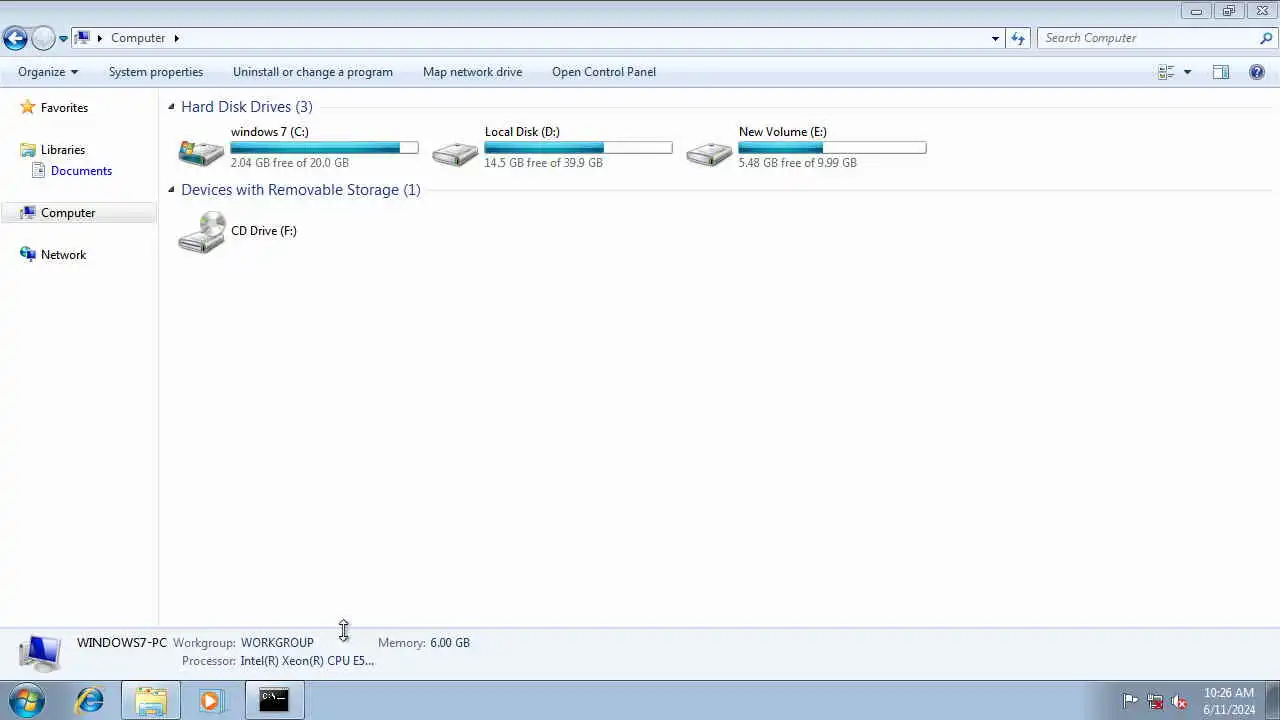Image resolution: width=1280 pixels, height=720 pixels.
Task: Click the windows 7 (C:) label
Action: click(270, 132)
